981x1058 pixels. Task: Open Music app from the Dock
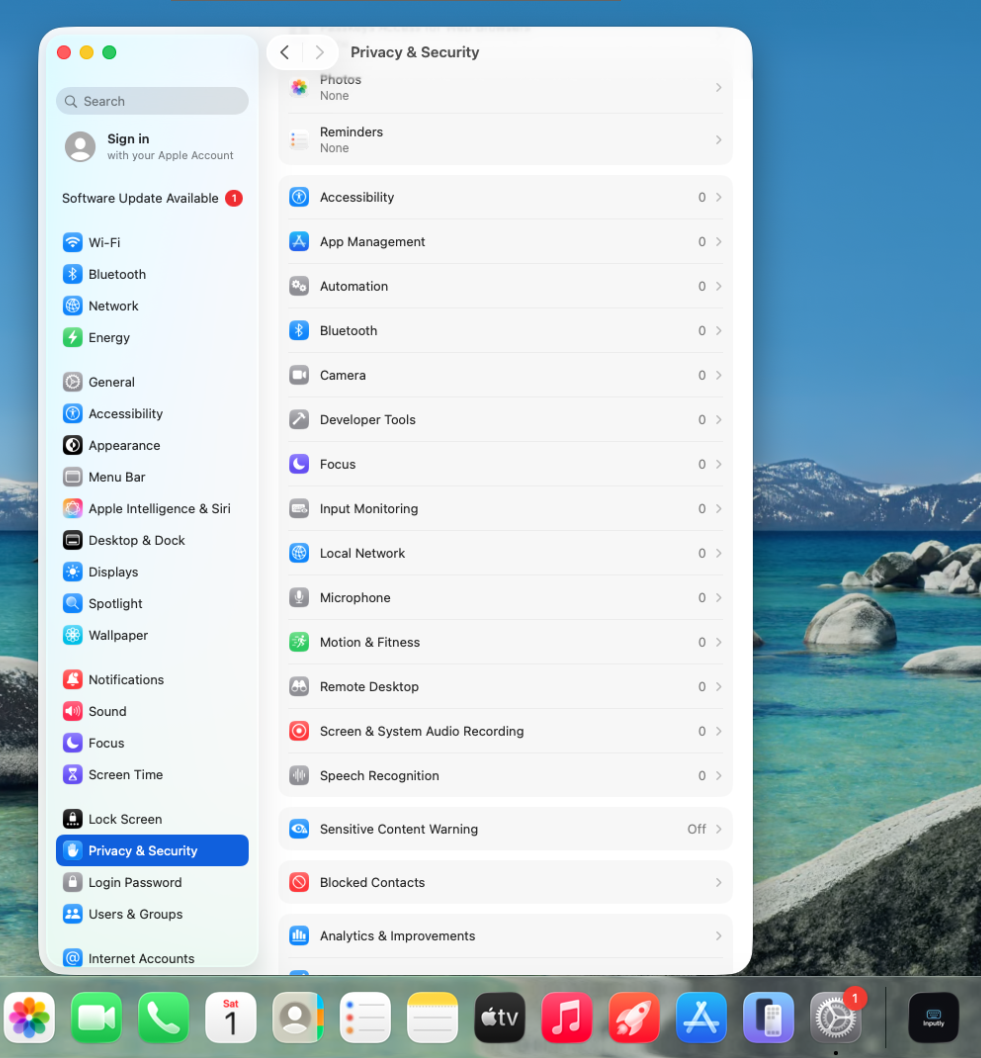[x=566, y=1018]
